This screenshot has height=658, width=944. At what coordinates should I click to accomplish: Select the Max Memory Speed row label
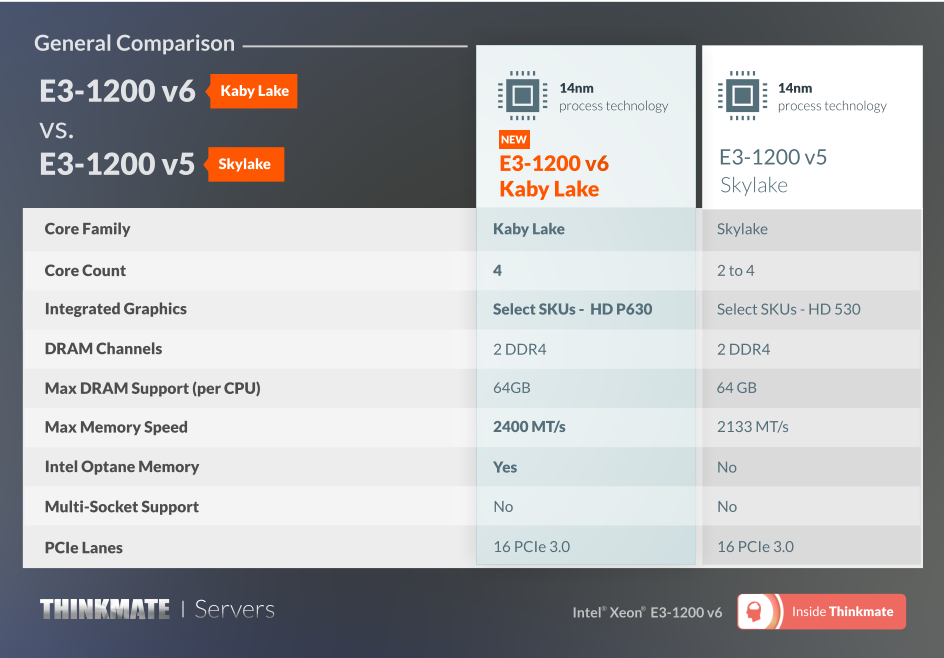click(116, 427)
